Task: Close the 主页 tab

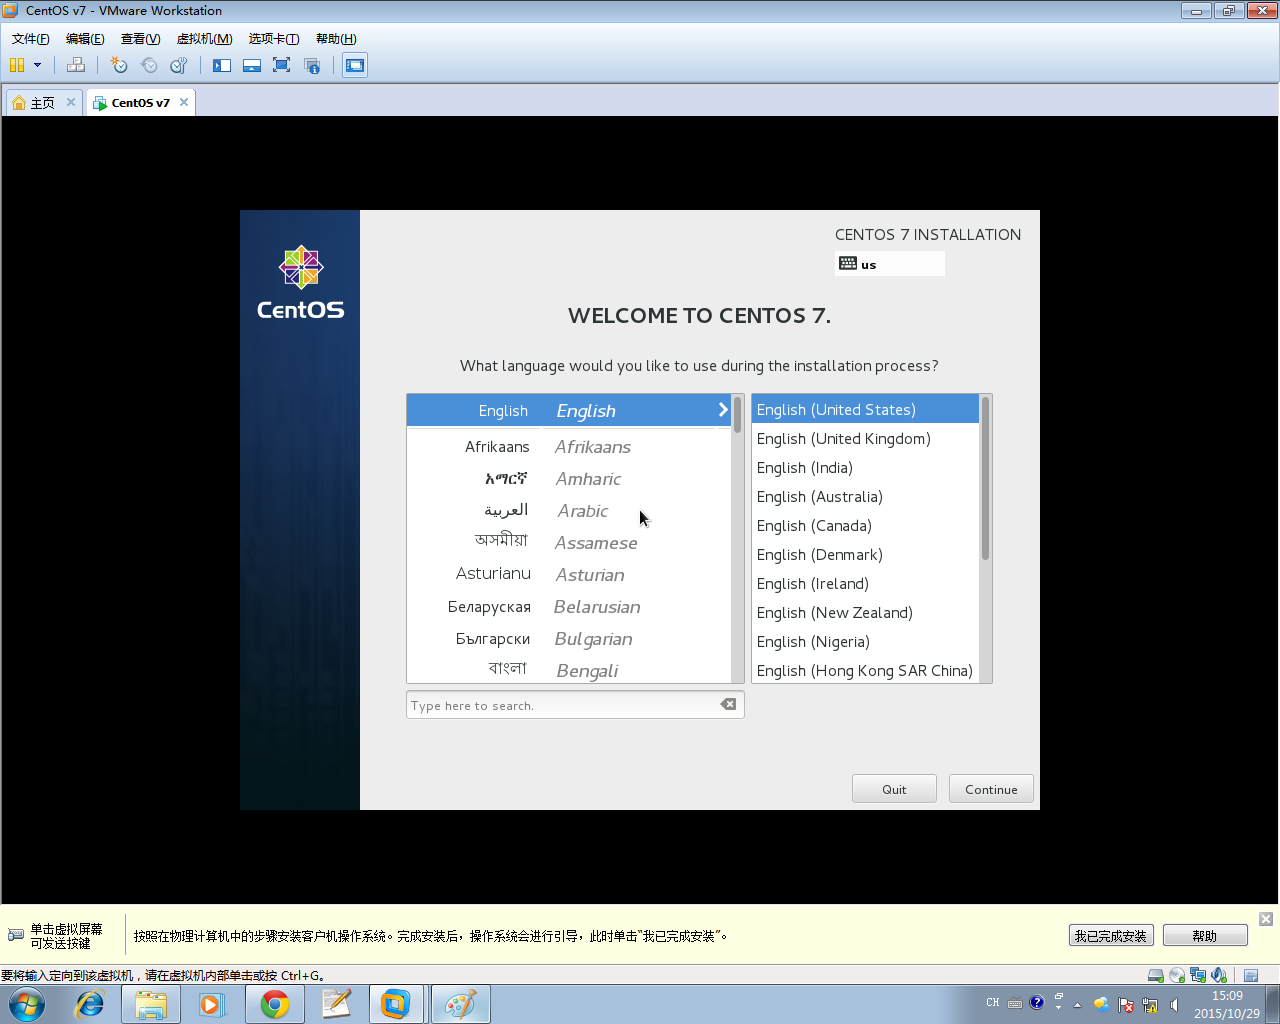Action: 71,102
